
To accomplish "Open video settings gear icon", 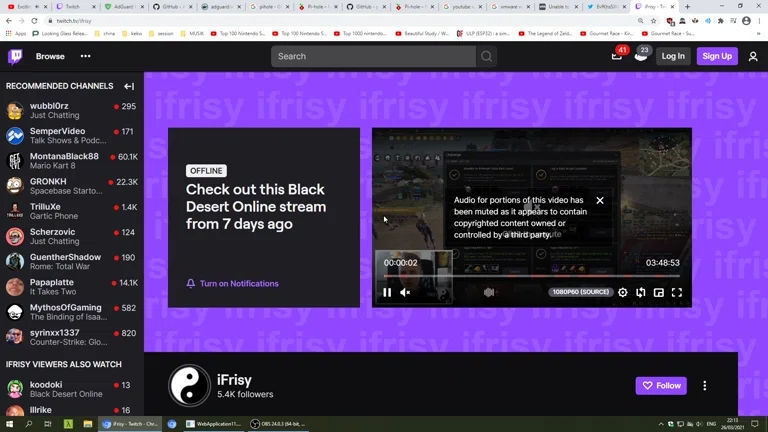I will point(623,293).
